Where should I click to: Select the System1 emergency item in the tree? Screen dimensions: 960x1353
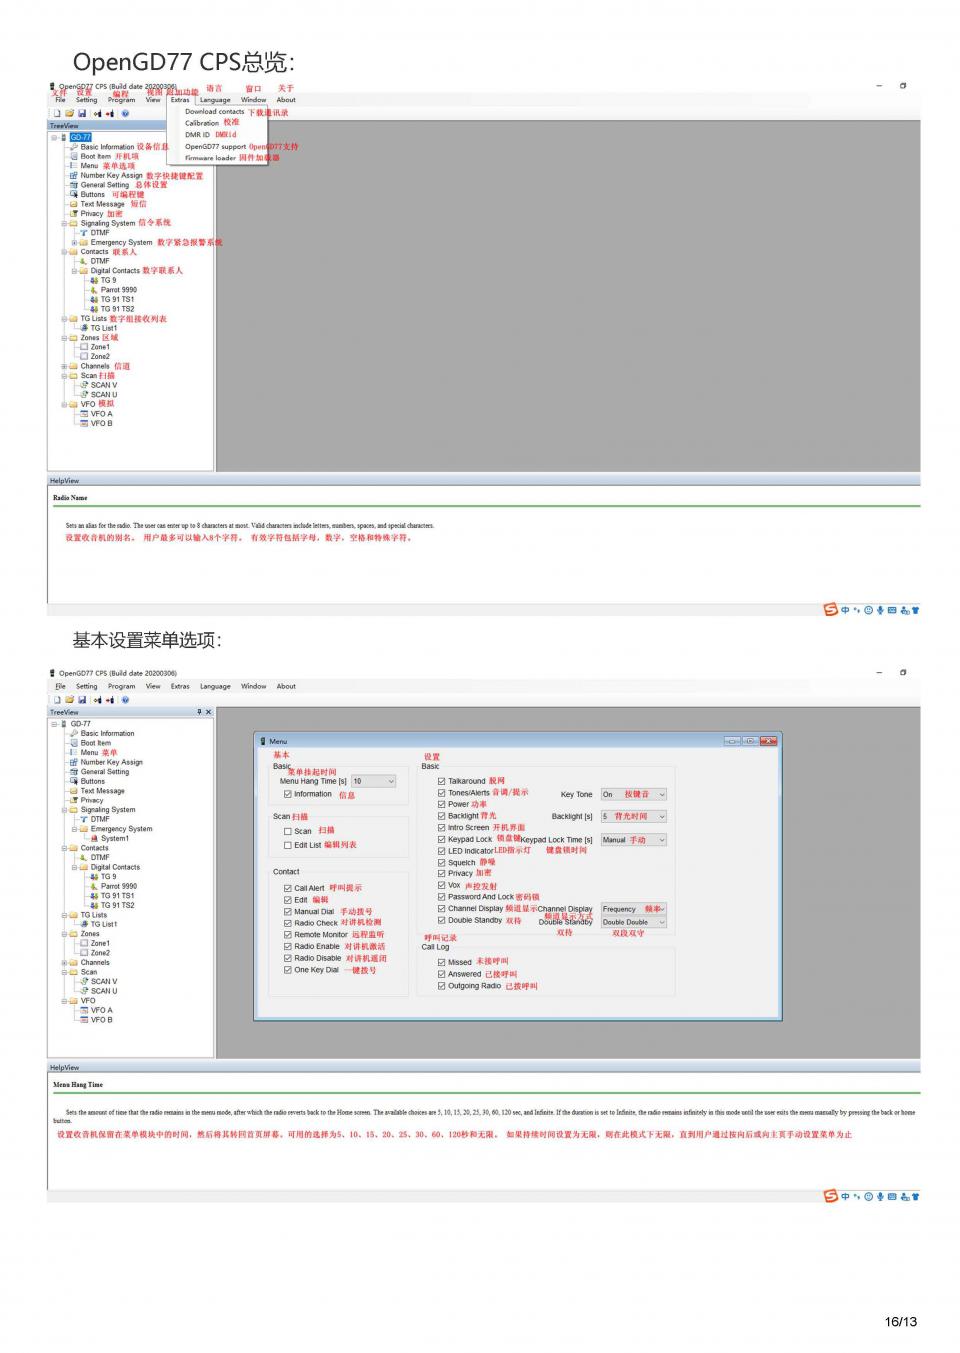pos(114,838)
